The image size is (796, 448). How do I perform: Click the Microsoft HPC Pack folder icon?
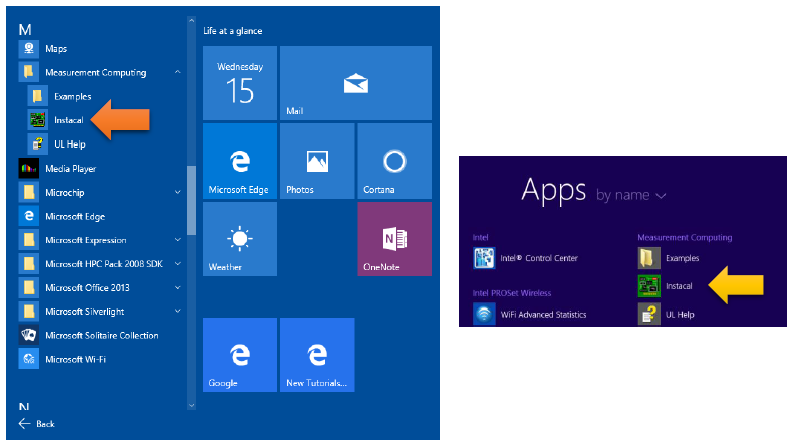click(28, 264)
